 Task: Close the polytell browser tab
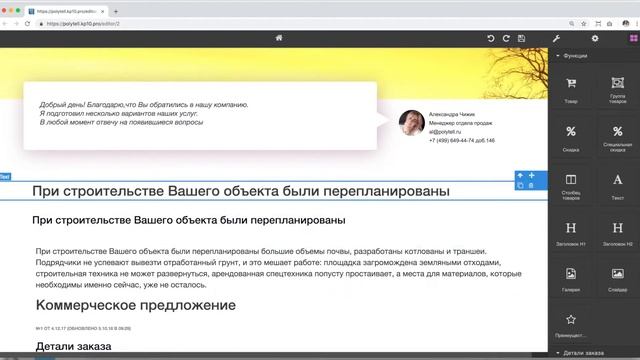point(102,11)
